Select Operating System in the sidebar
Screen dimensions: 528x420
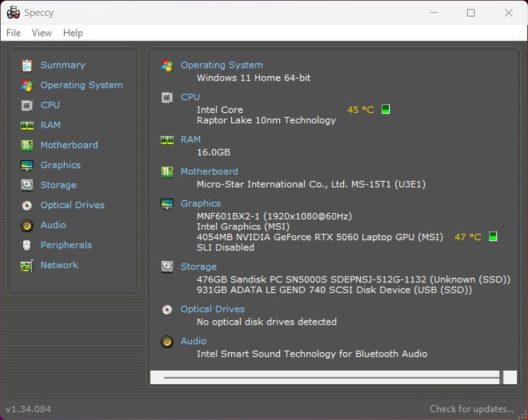pos(81,85)
